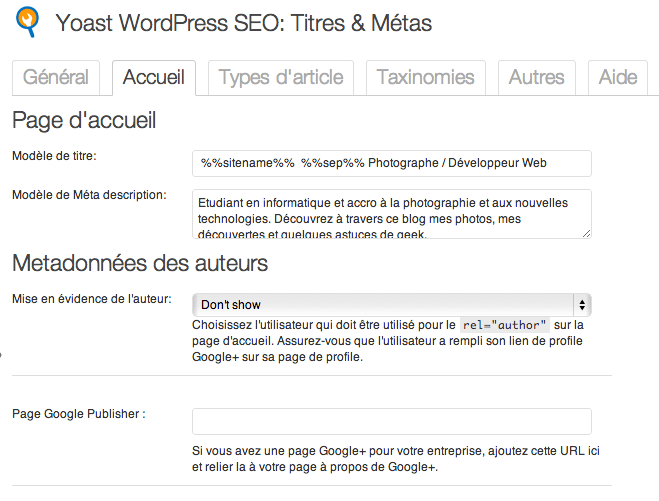This screenshot has width=659, height=501.
Task: Click the Modèle de titre label
Action: 54,156
